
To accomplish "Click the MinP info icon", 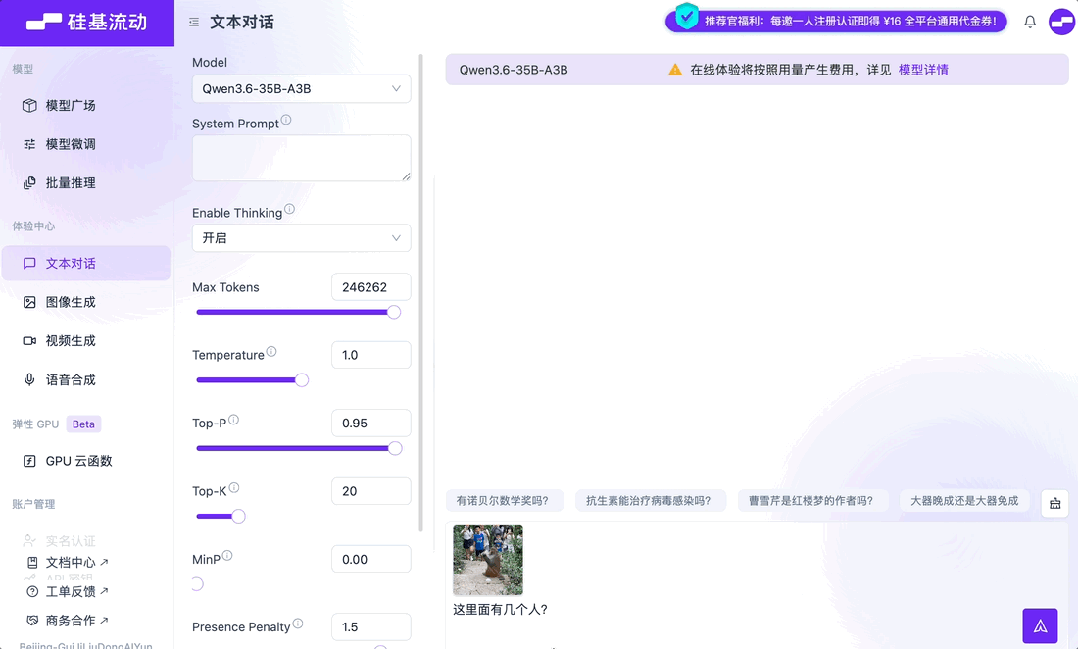I will tap(227, 556).
